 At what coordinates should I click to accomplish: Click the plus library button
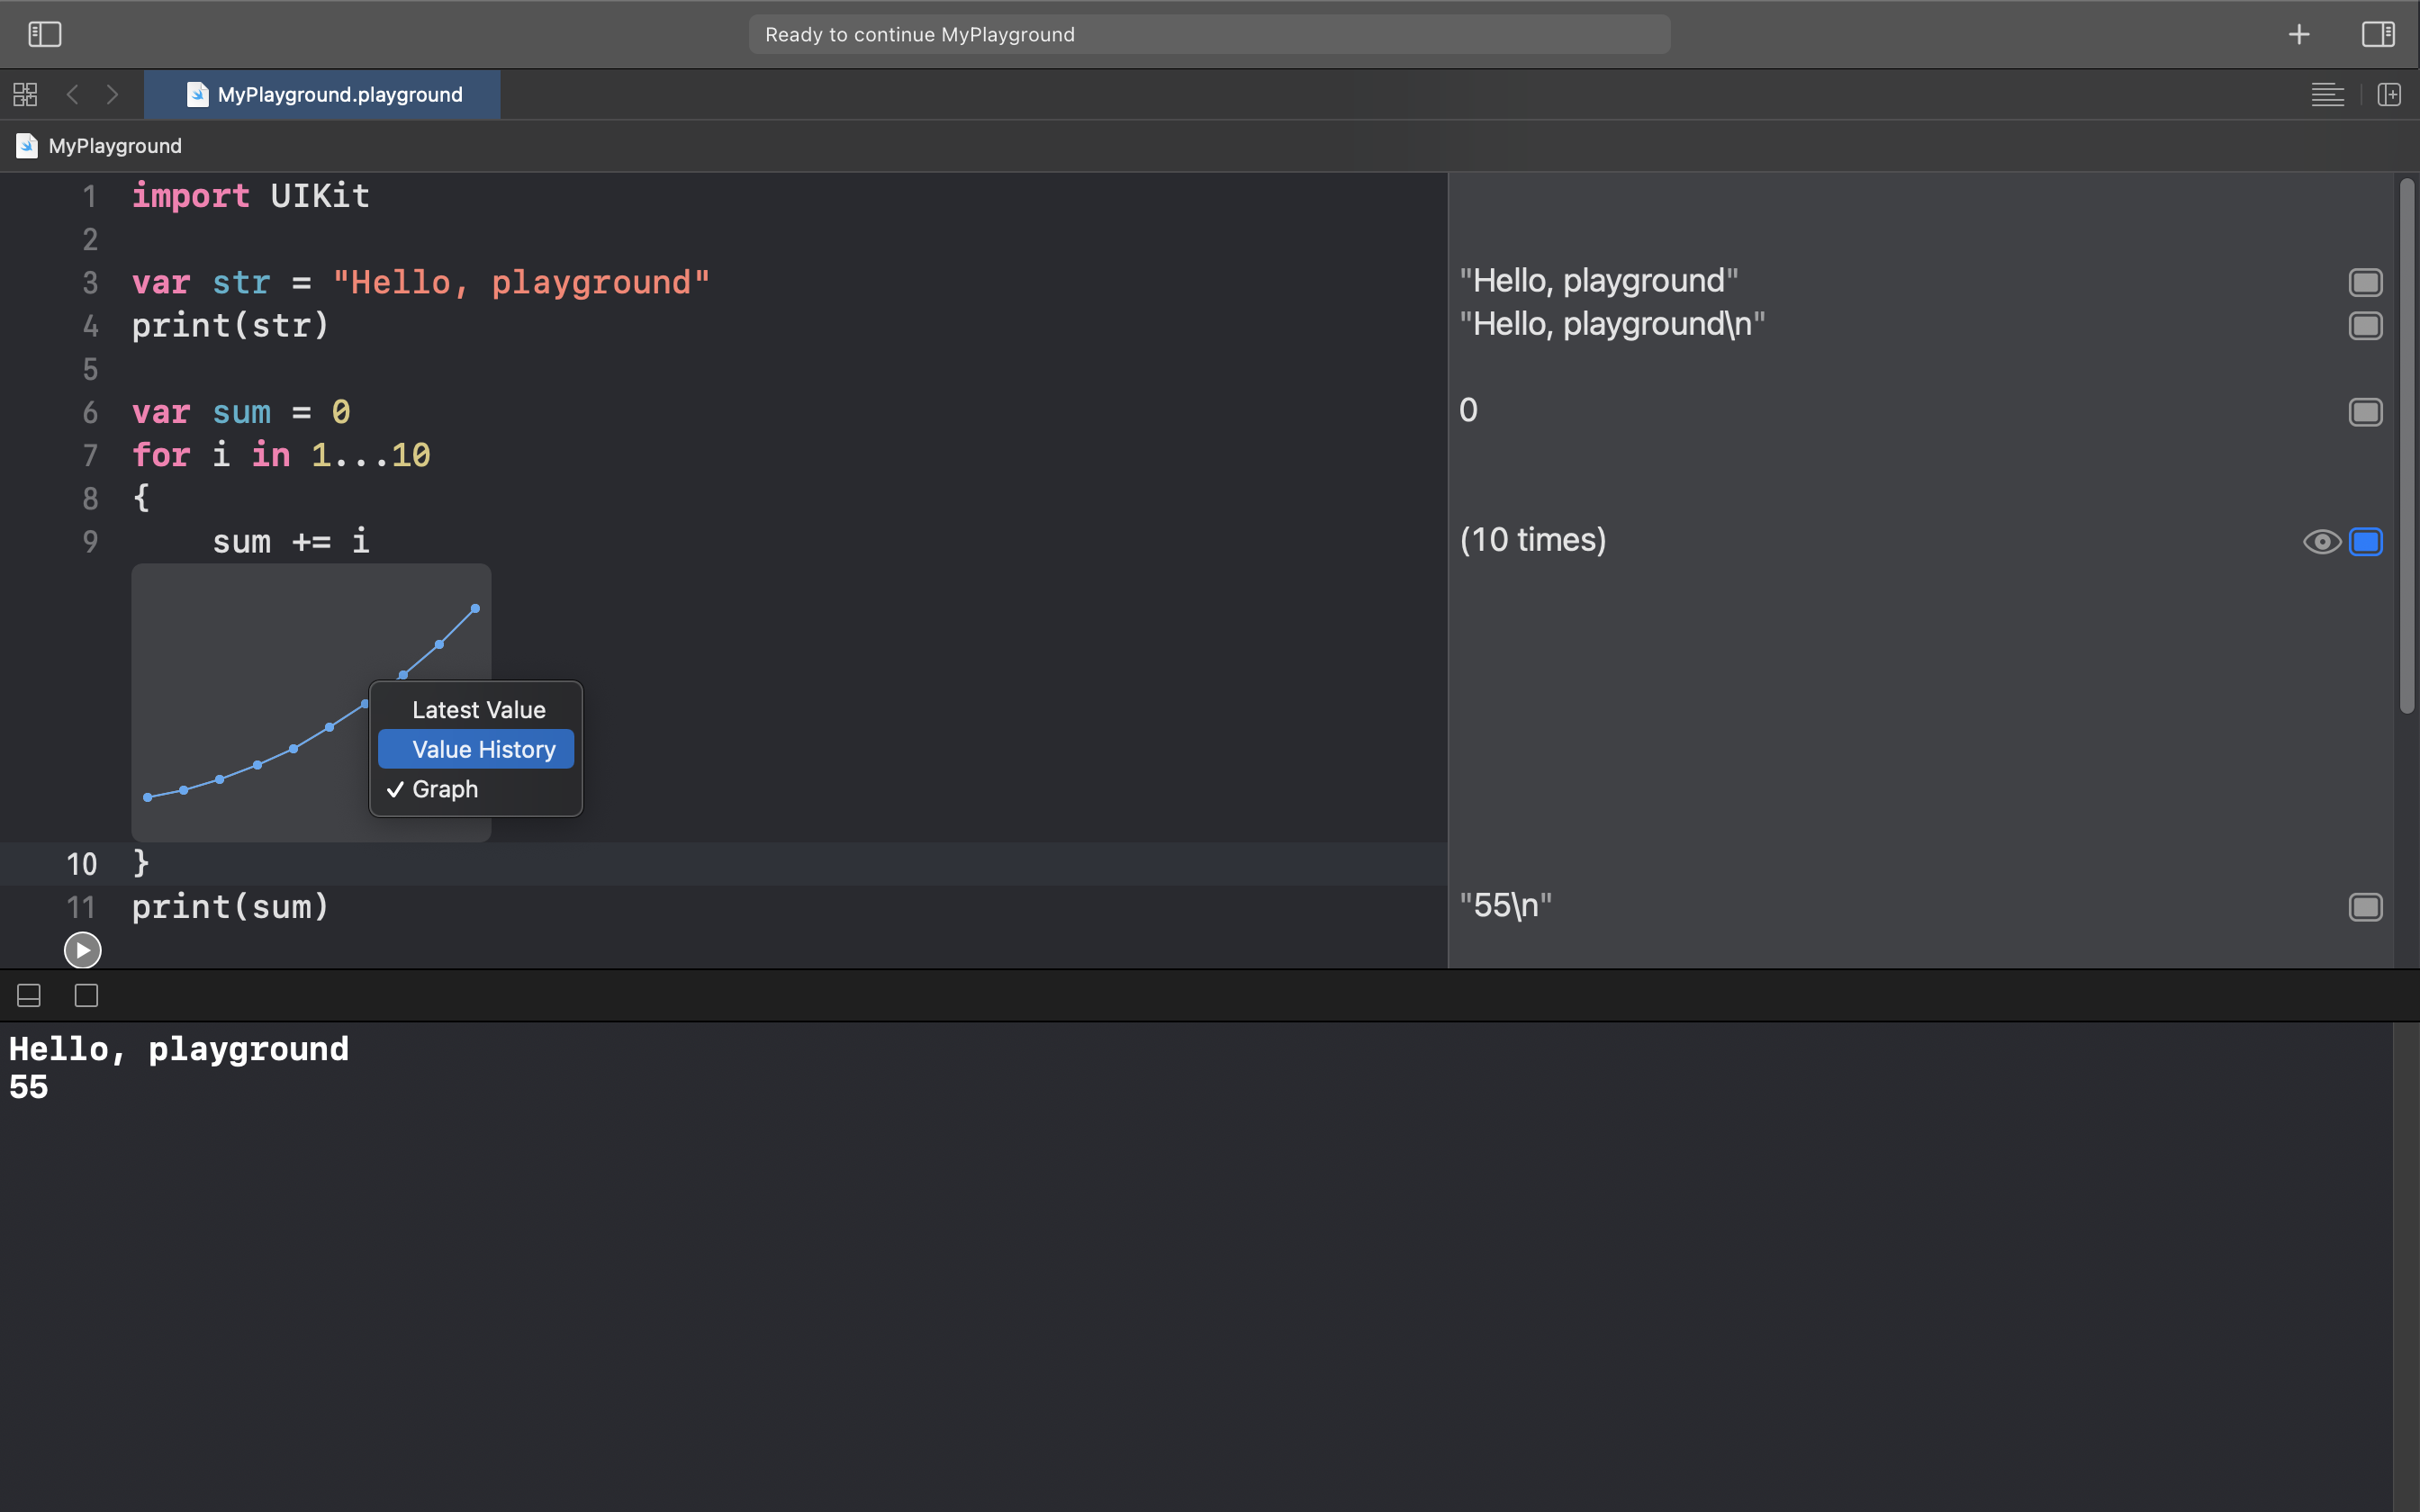click(2299, 34)
